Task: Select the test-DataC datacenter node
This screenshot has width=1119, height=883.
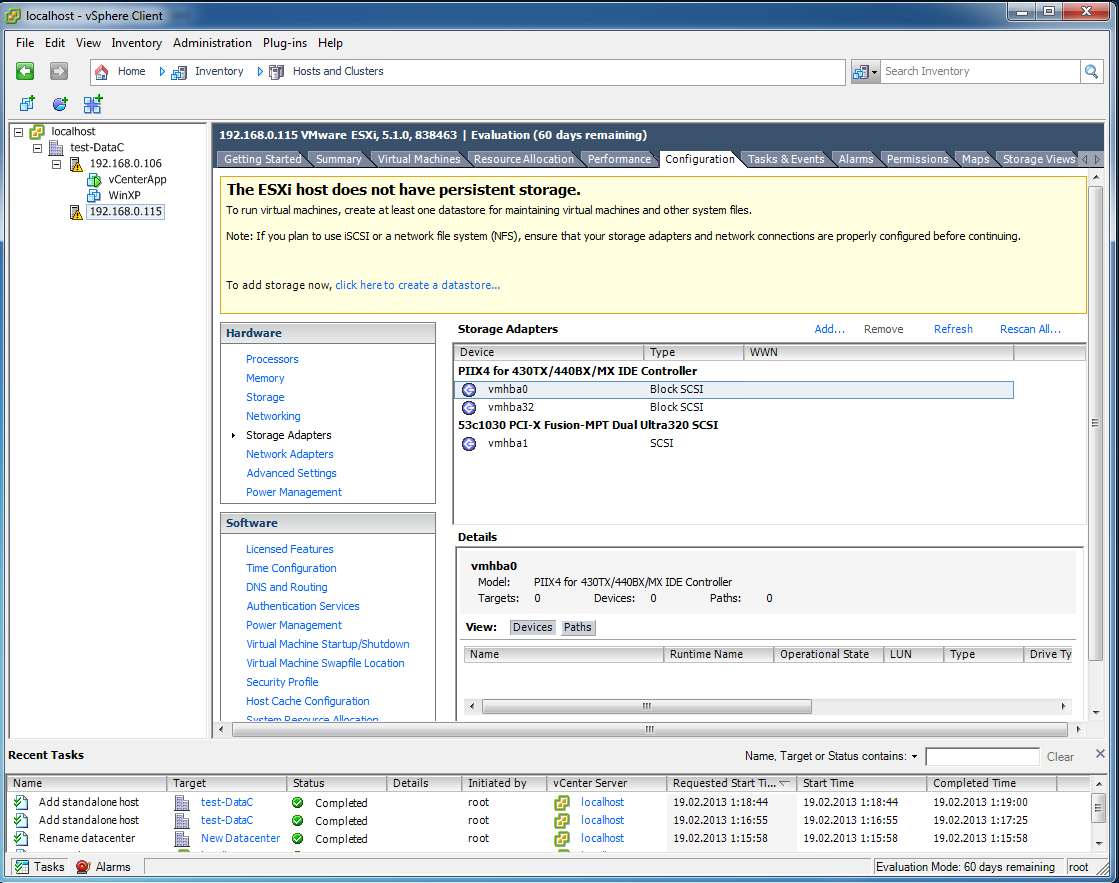Action: pos(96,147)
